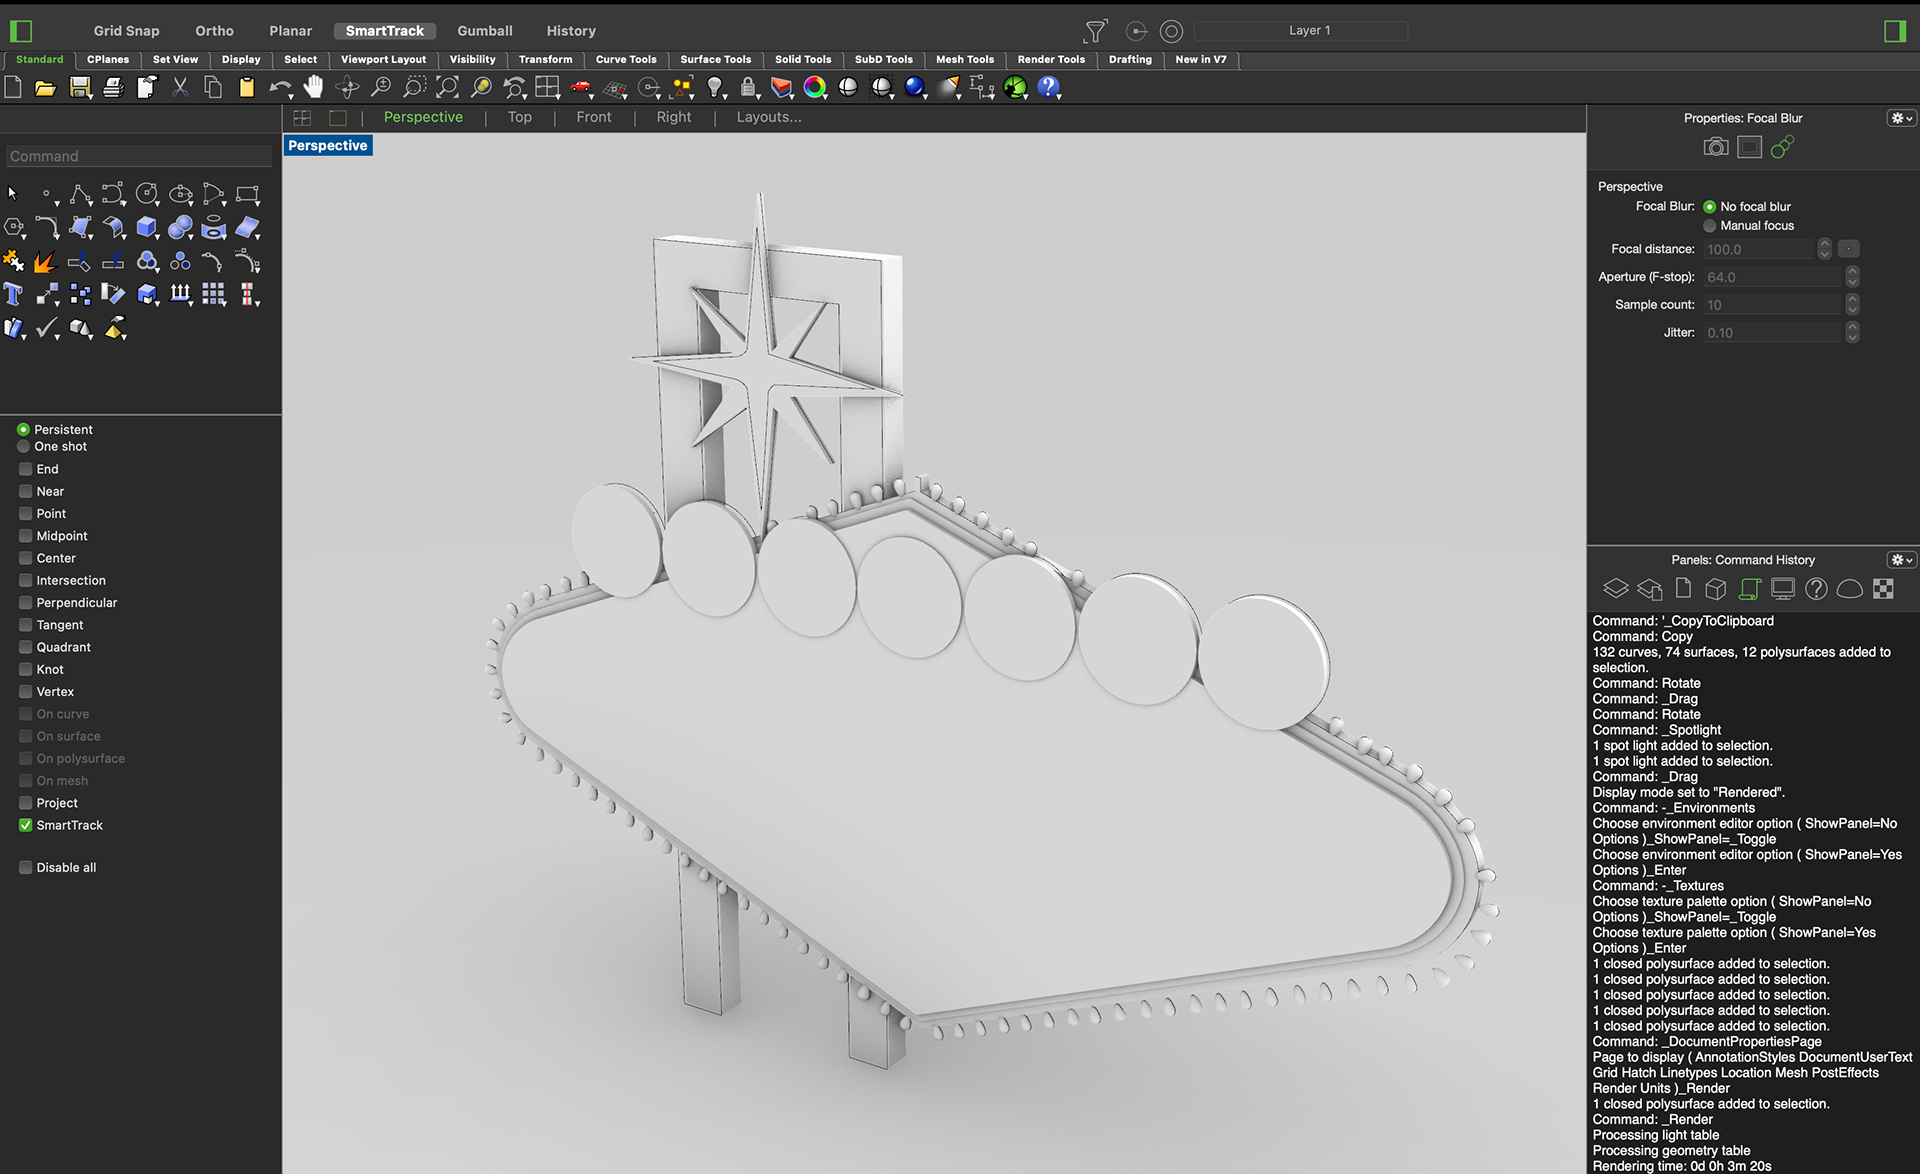Click the padlock Lock icon
The image size is (1920, 1174).
(748, 88)
